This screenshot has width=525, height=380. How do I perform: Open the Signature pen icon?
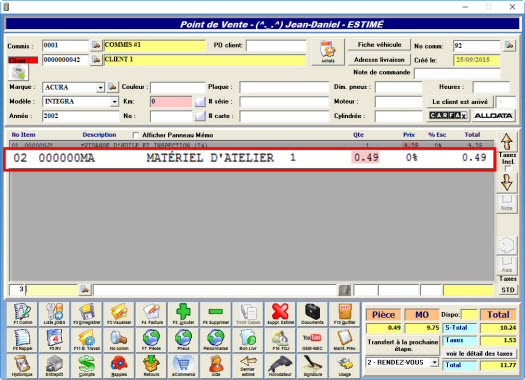pos(312,366)
